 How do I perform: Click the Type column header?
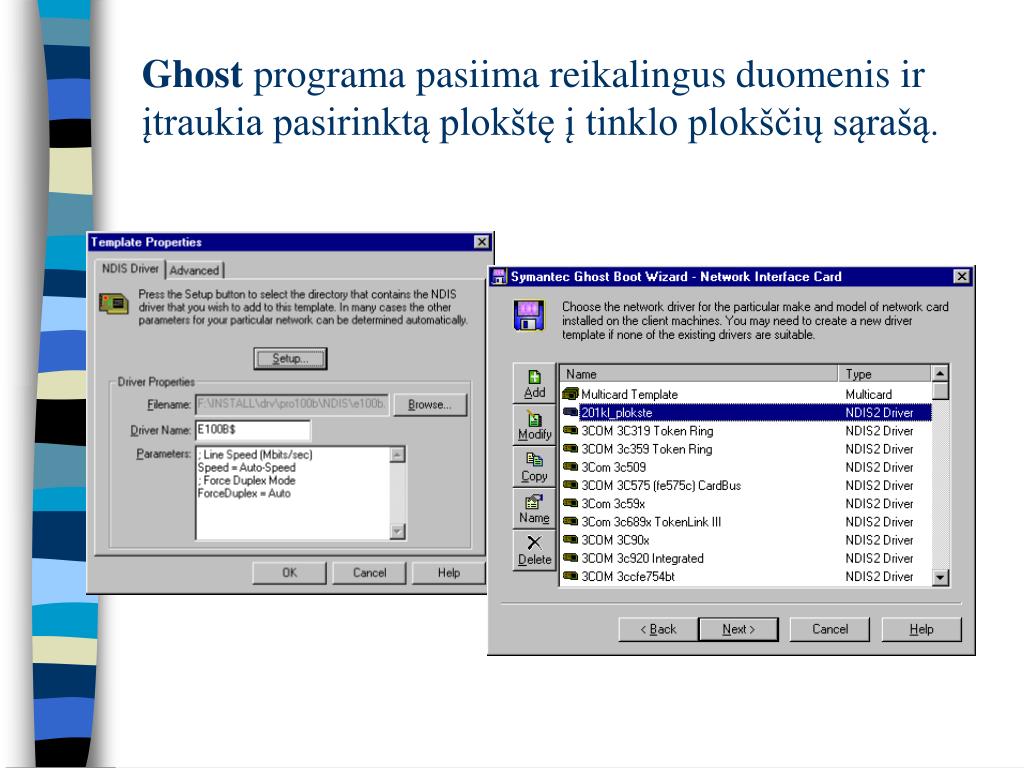885,374
